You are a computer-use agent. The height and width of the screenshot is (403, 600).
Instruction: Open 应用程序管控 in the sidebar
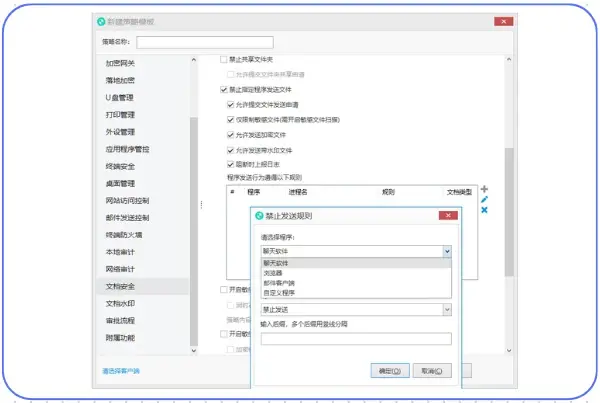pyautogui.click(x=127, y=149)
